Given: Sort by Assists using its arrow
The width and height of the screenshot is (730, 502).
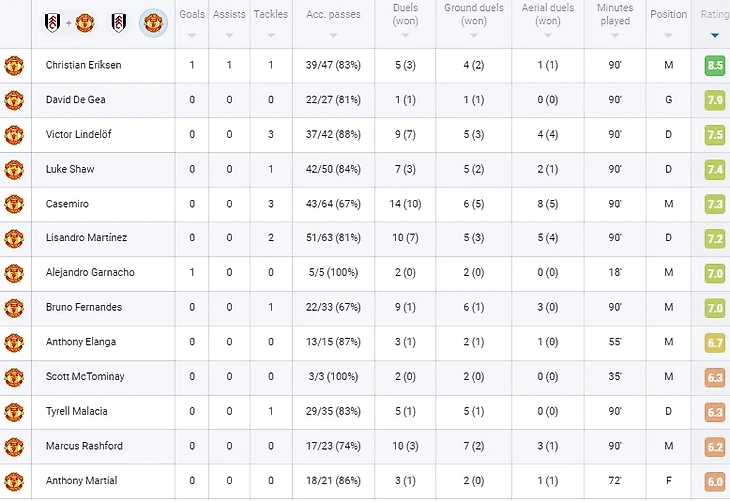Looking at the screenshot, I should (229, 35).
